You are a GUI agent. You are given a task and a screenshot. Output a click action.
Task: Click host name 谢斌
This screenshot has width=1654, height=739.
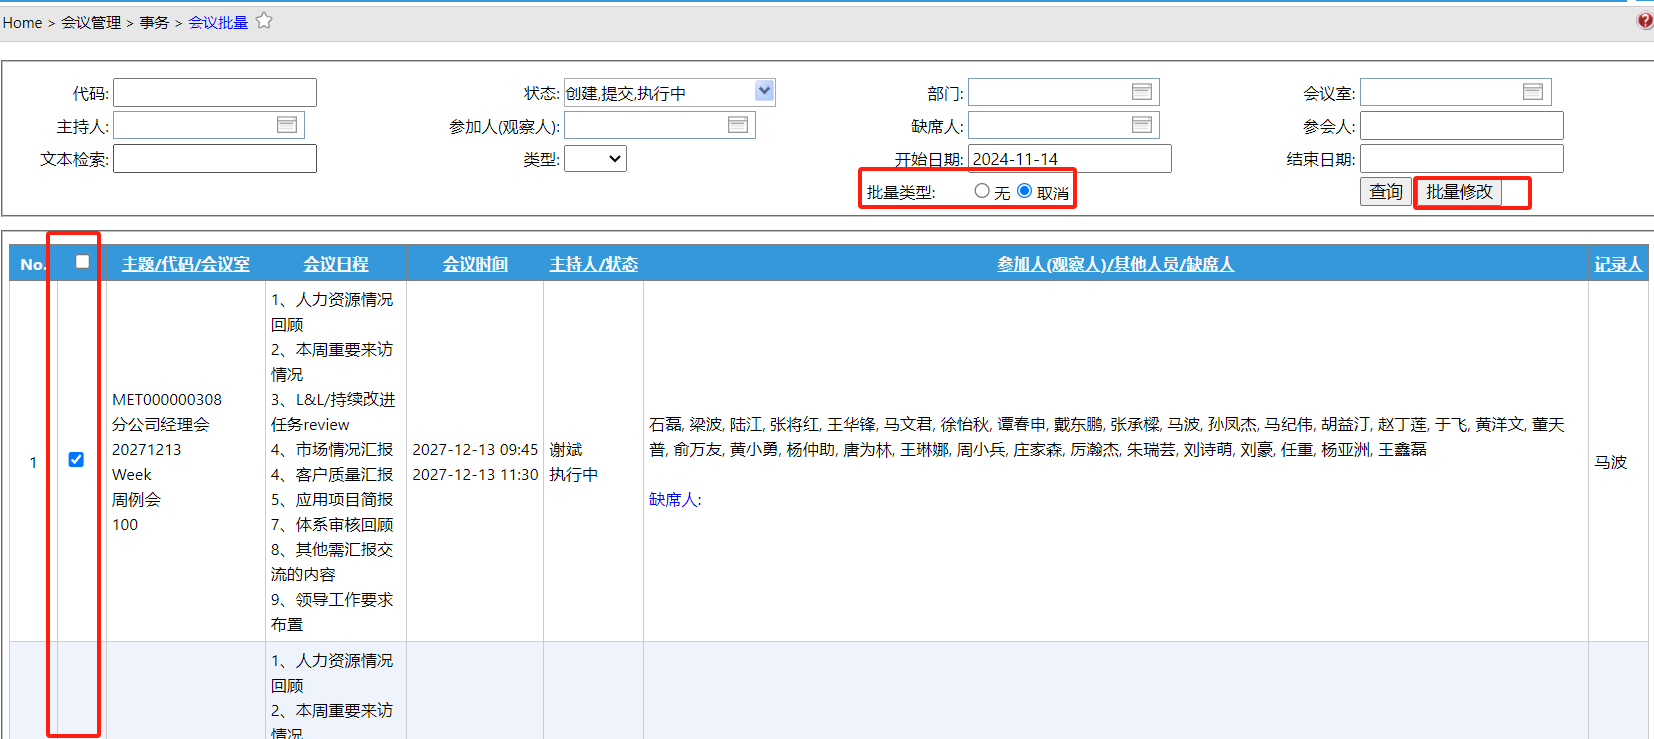click(566, 449)
